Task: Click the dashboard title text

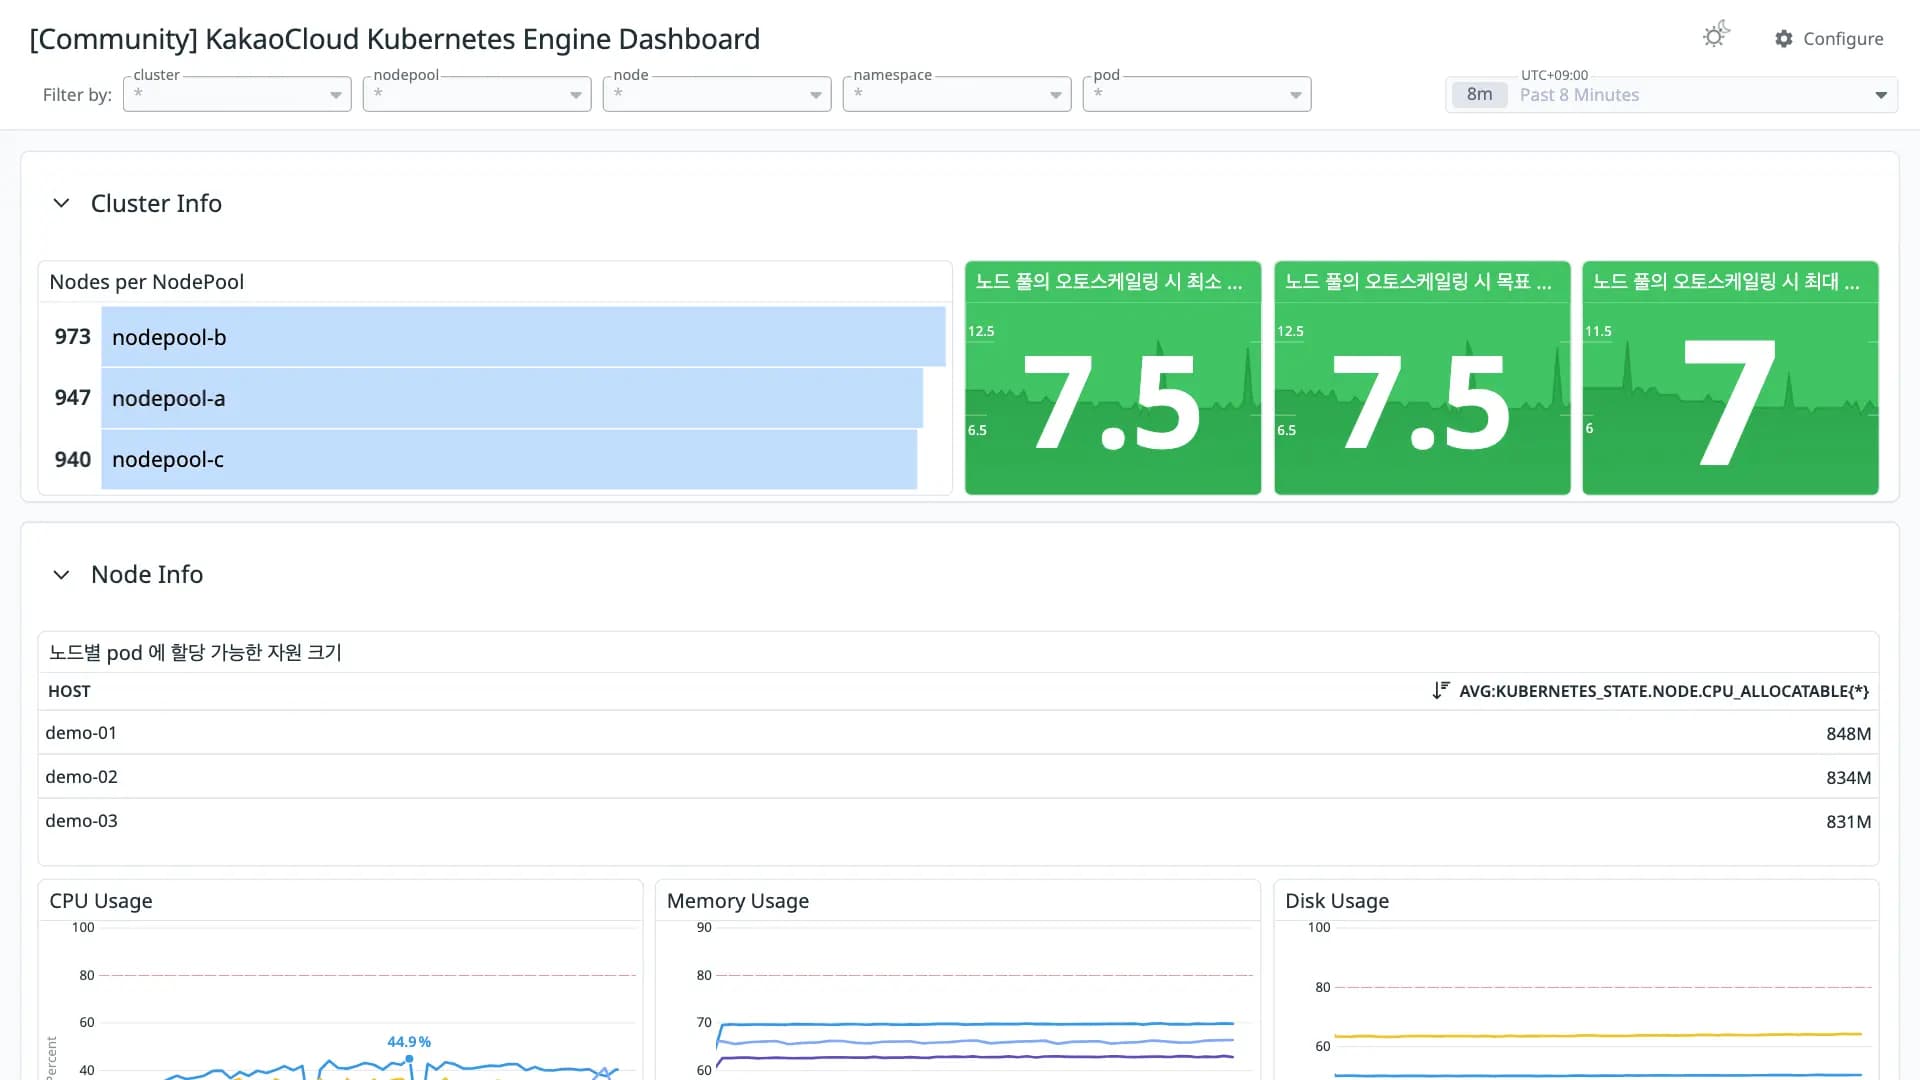Action: coord(395,39)
